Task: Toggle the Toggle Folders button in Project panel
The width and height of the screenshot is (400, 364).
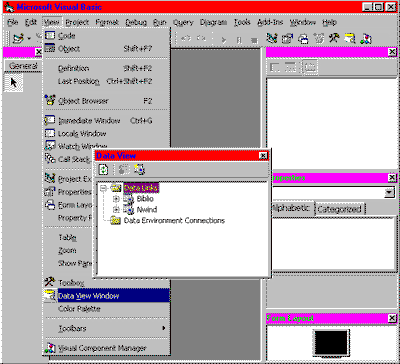Action: coord(310,67)
